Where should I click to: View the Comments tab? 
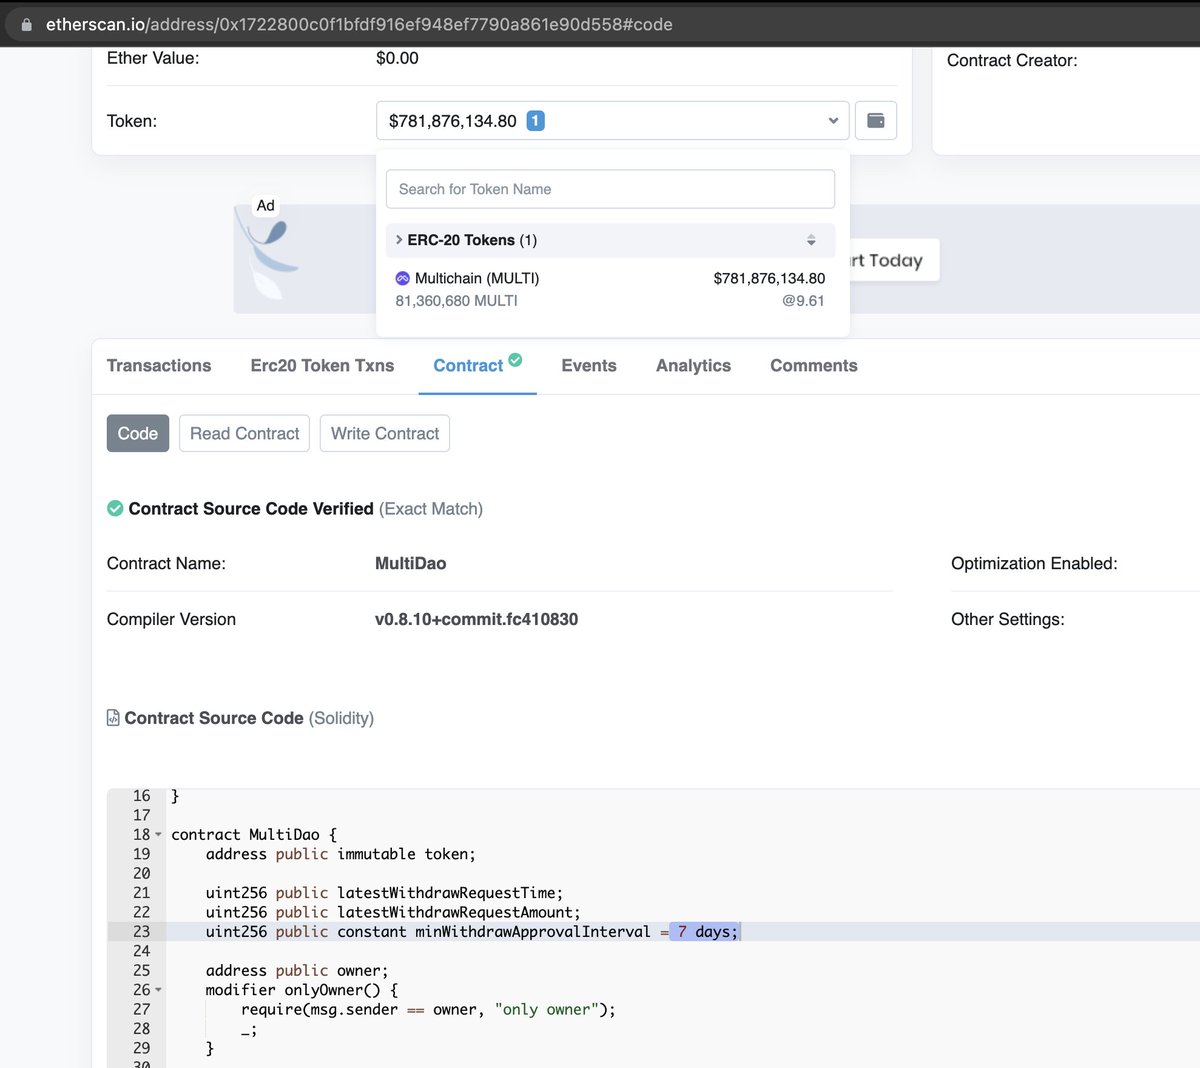coord(814,366)
